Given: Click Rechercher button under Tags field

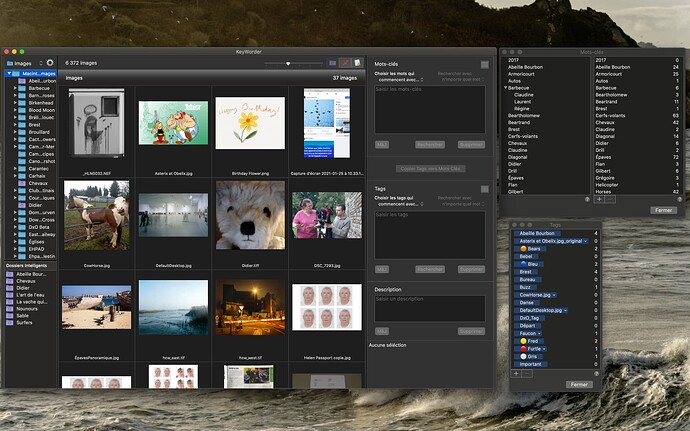Looking at the screenshot, I should point(430,269).
